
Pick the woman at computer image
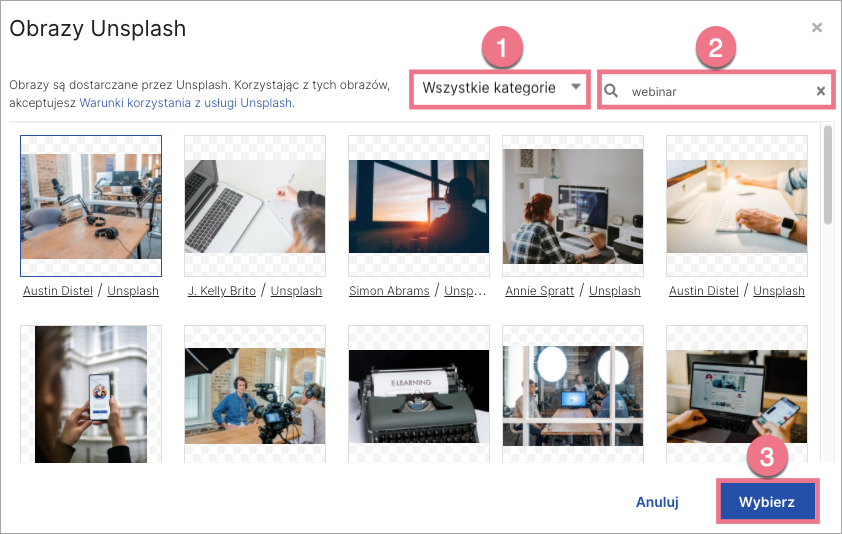point(573,205)
